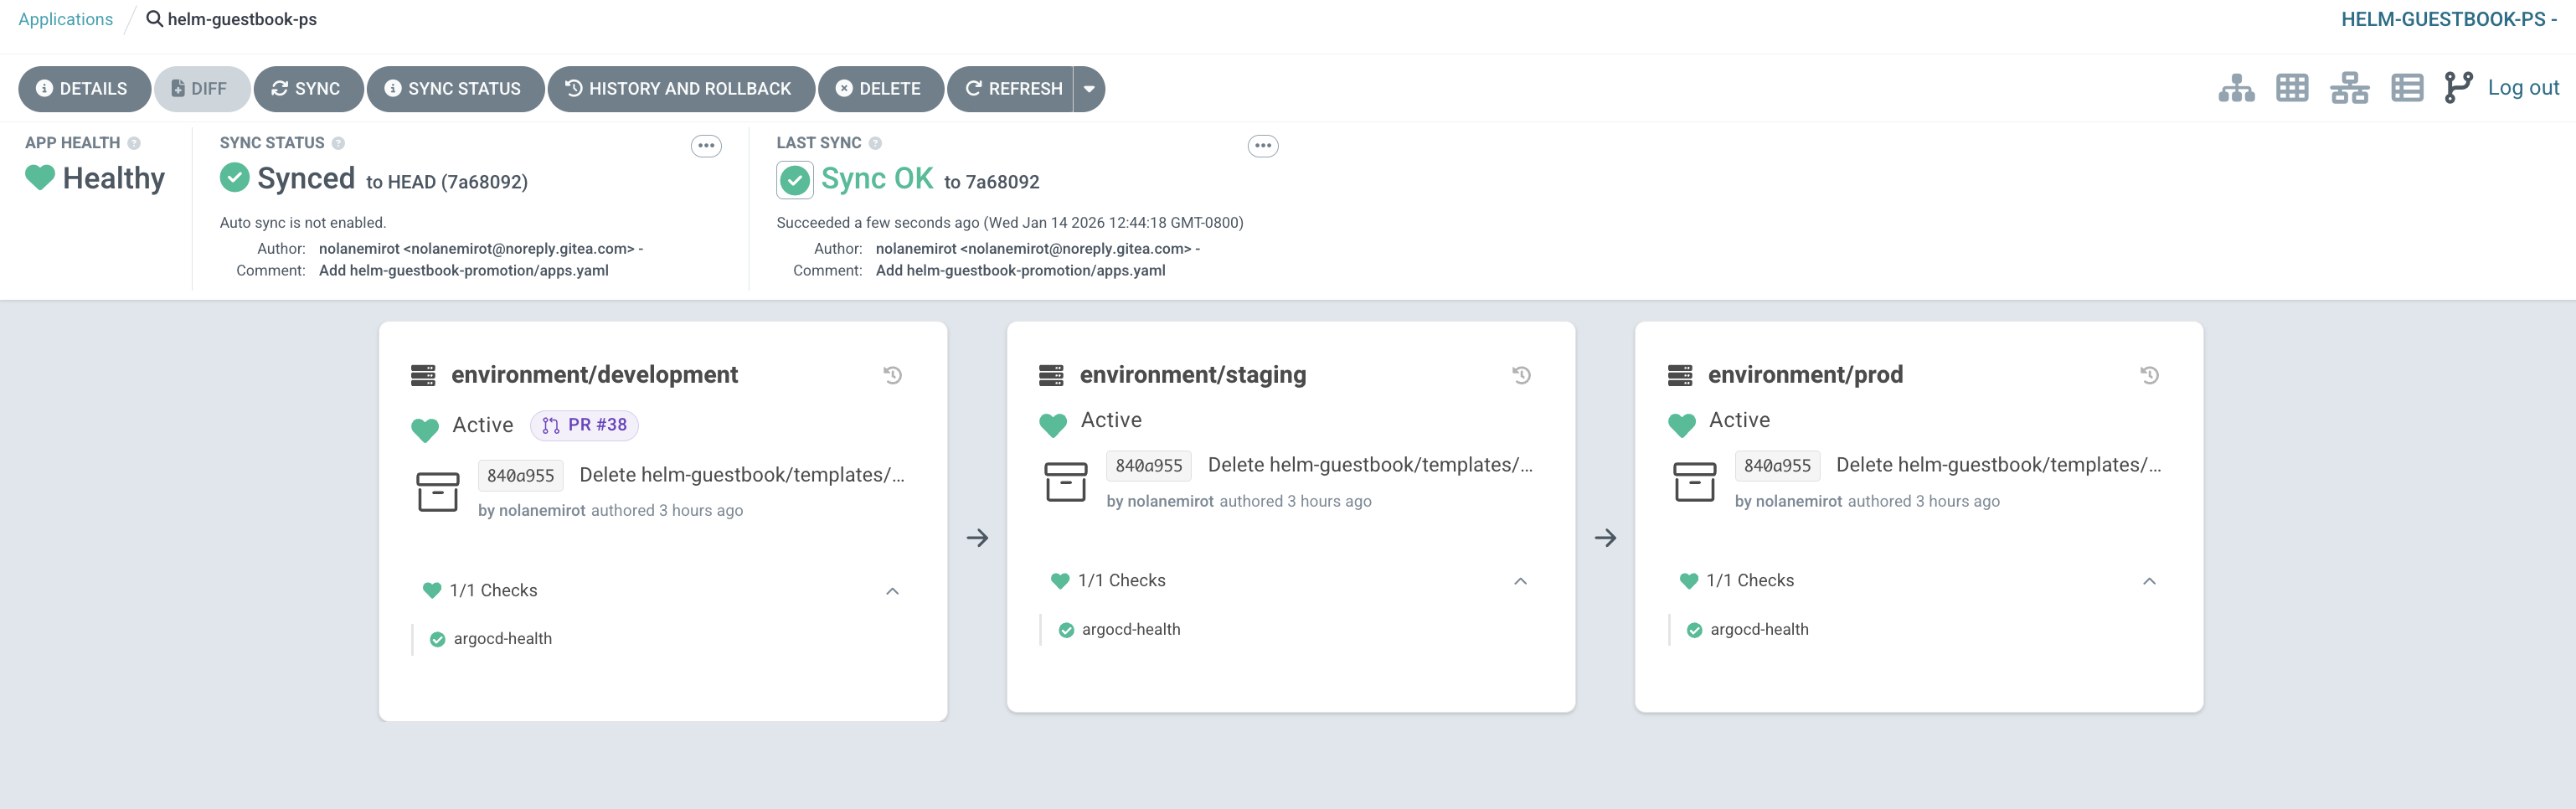The image size is (2576, 809).
Task: Open the DETAILS panel
Action: [x=84, y=89]
